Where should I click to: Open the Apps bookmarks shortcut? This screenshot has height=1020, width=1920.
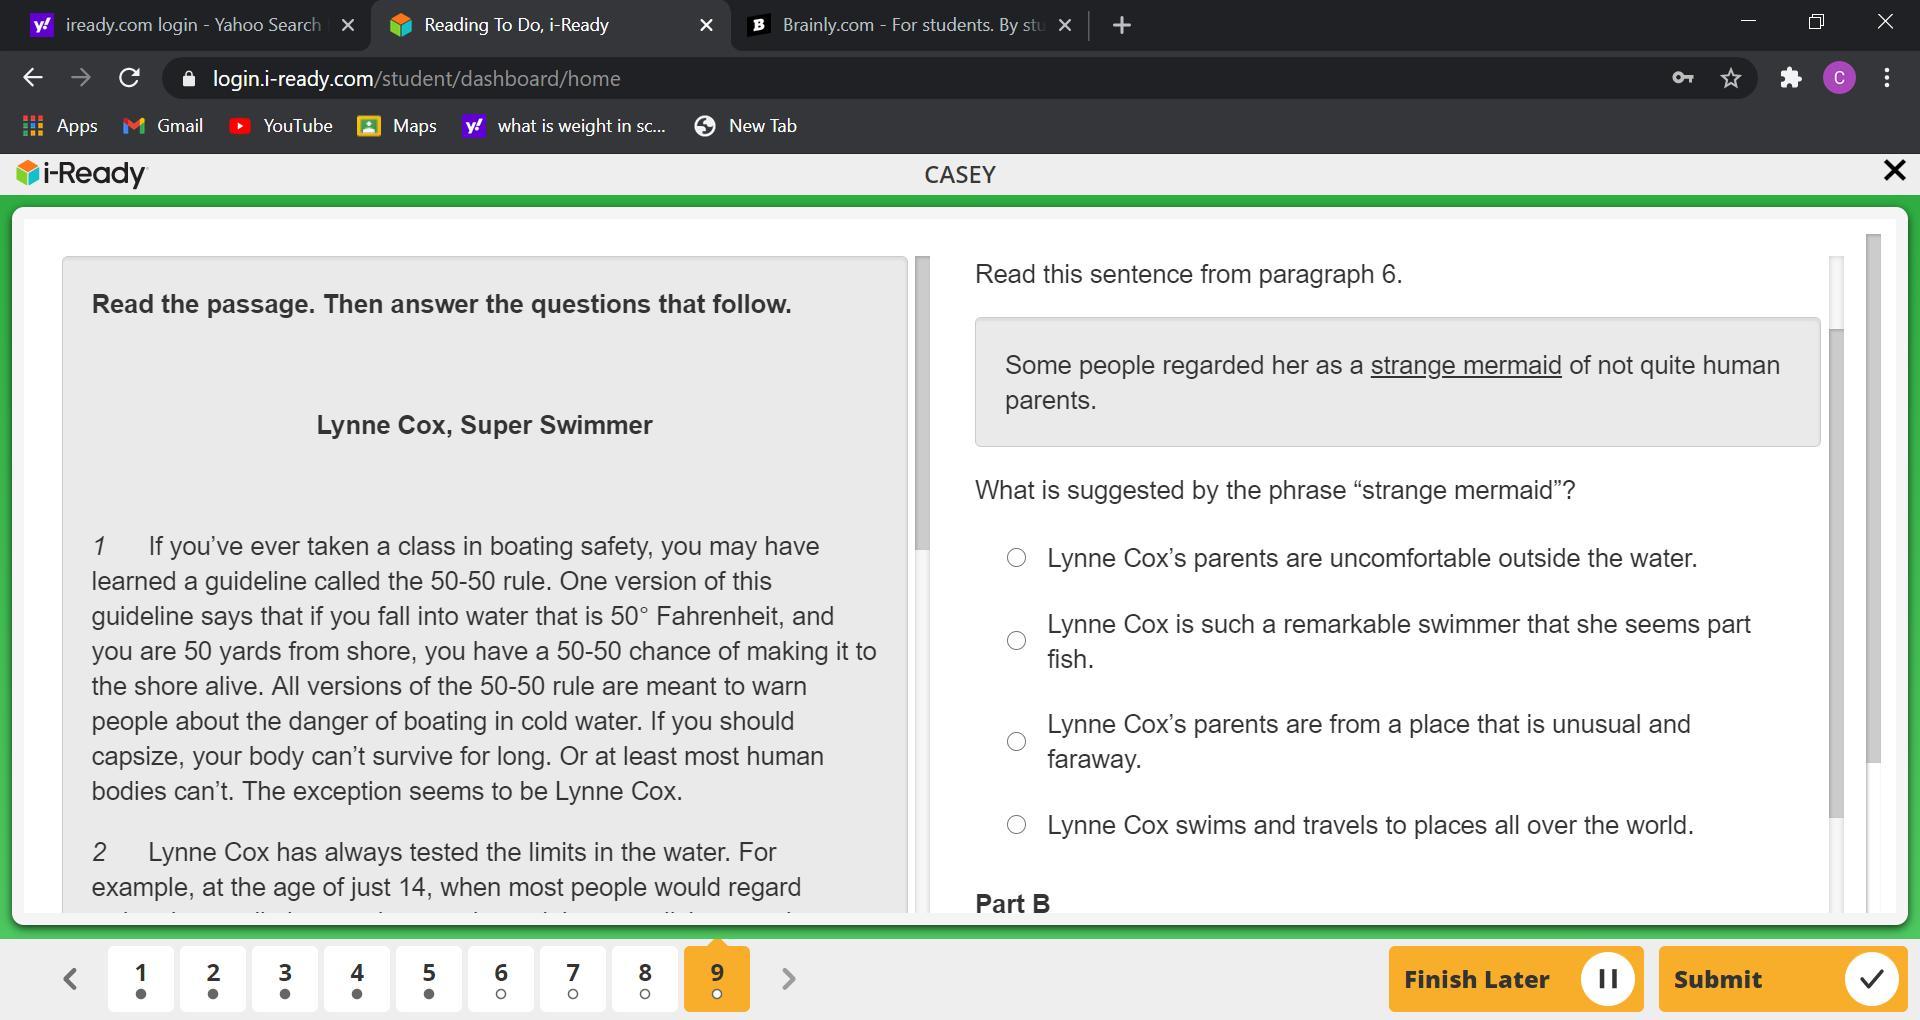click(60, 126)
